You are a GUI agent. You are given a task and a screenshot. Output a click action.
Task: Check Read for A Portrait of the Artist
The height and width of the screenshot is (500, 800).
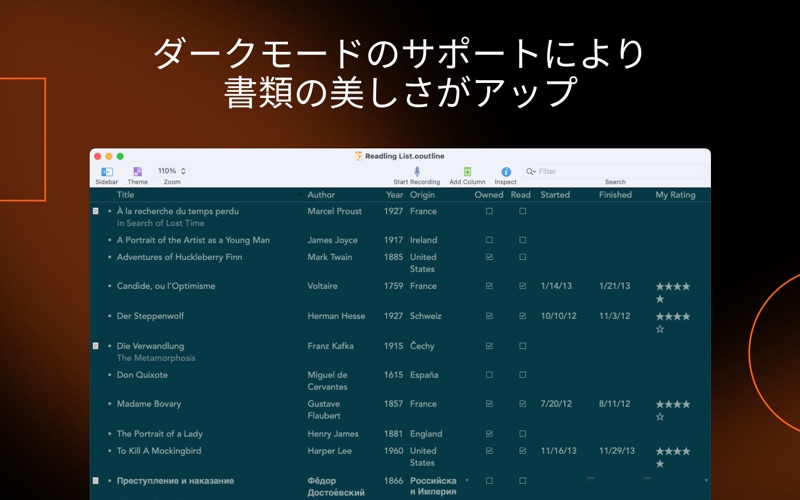pos(522,240)
